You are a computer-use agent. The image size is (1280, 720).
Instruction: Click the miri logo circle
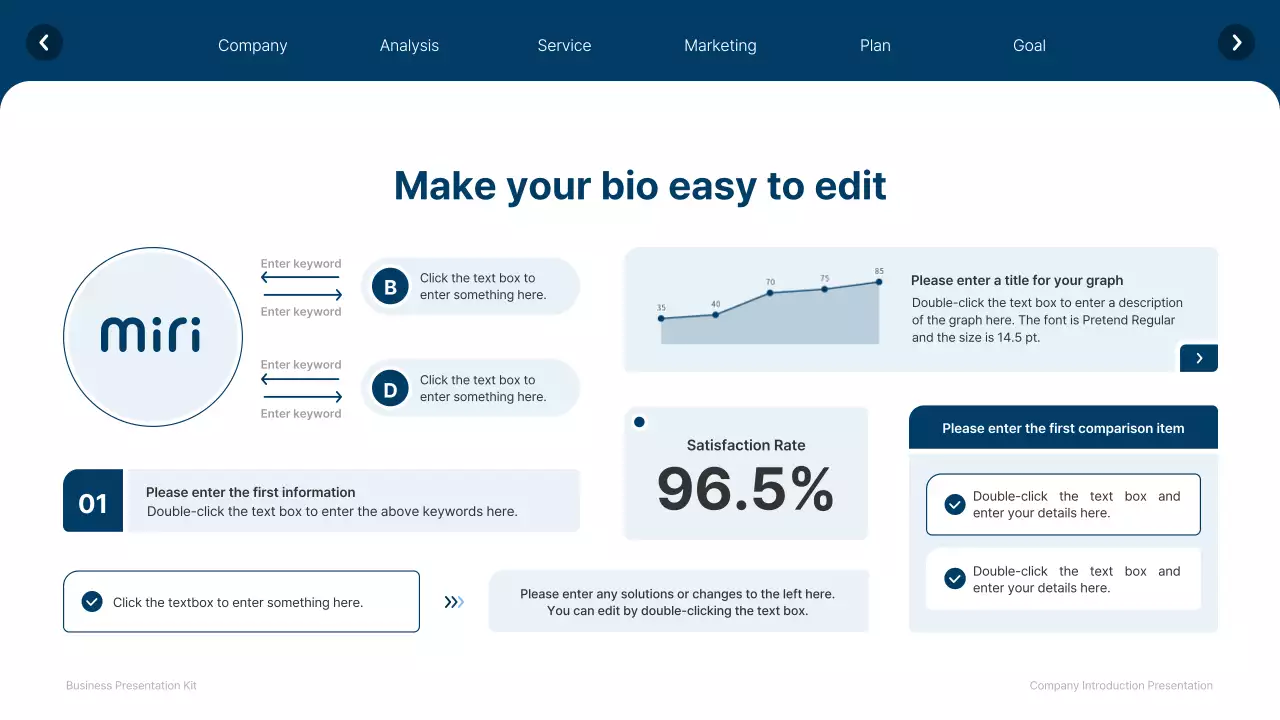[x=152, y=336]
